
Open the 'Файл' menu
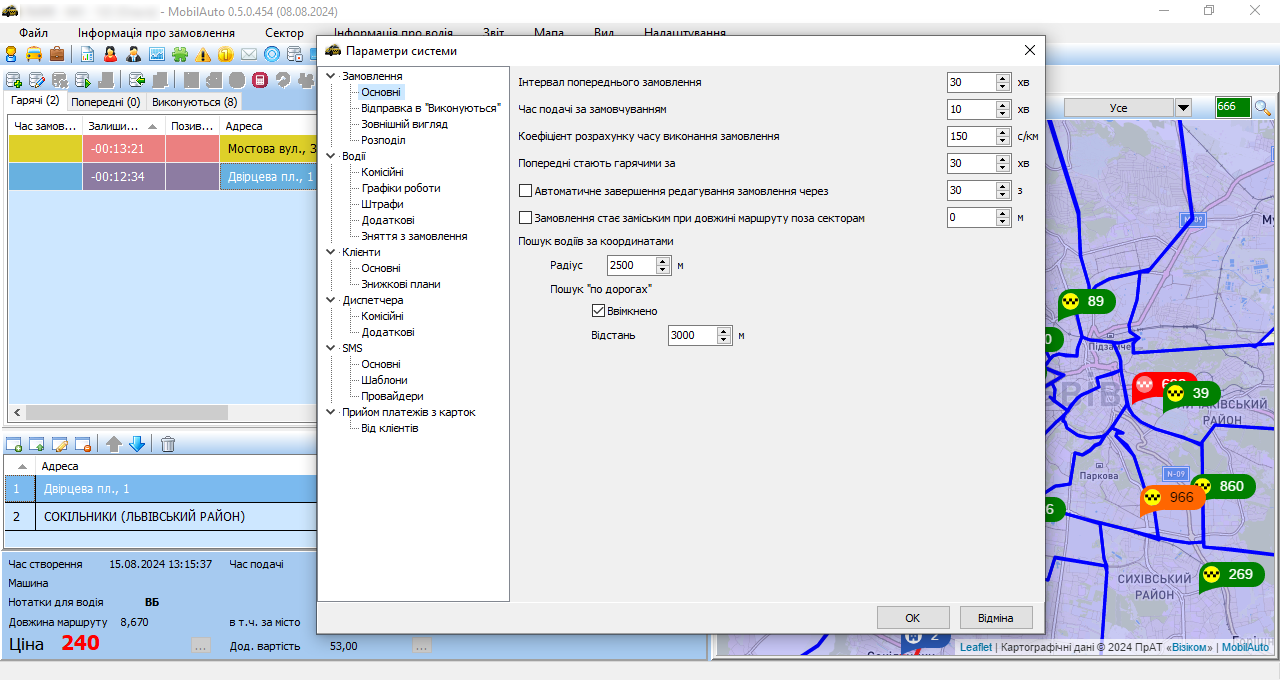click(x=33, y=33)
